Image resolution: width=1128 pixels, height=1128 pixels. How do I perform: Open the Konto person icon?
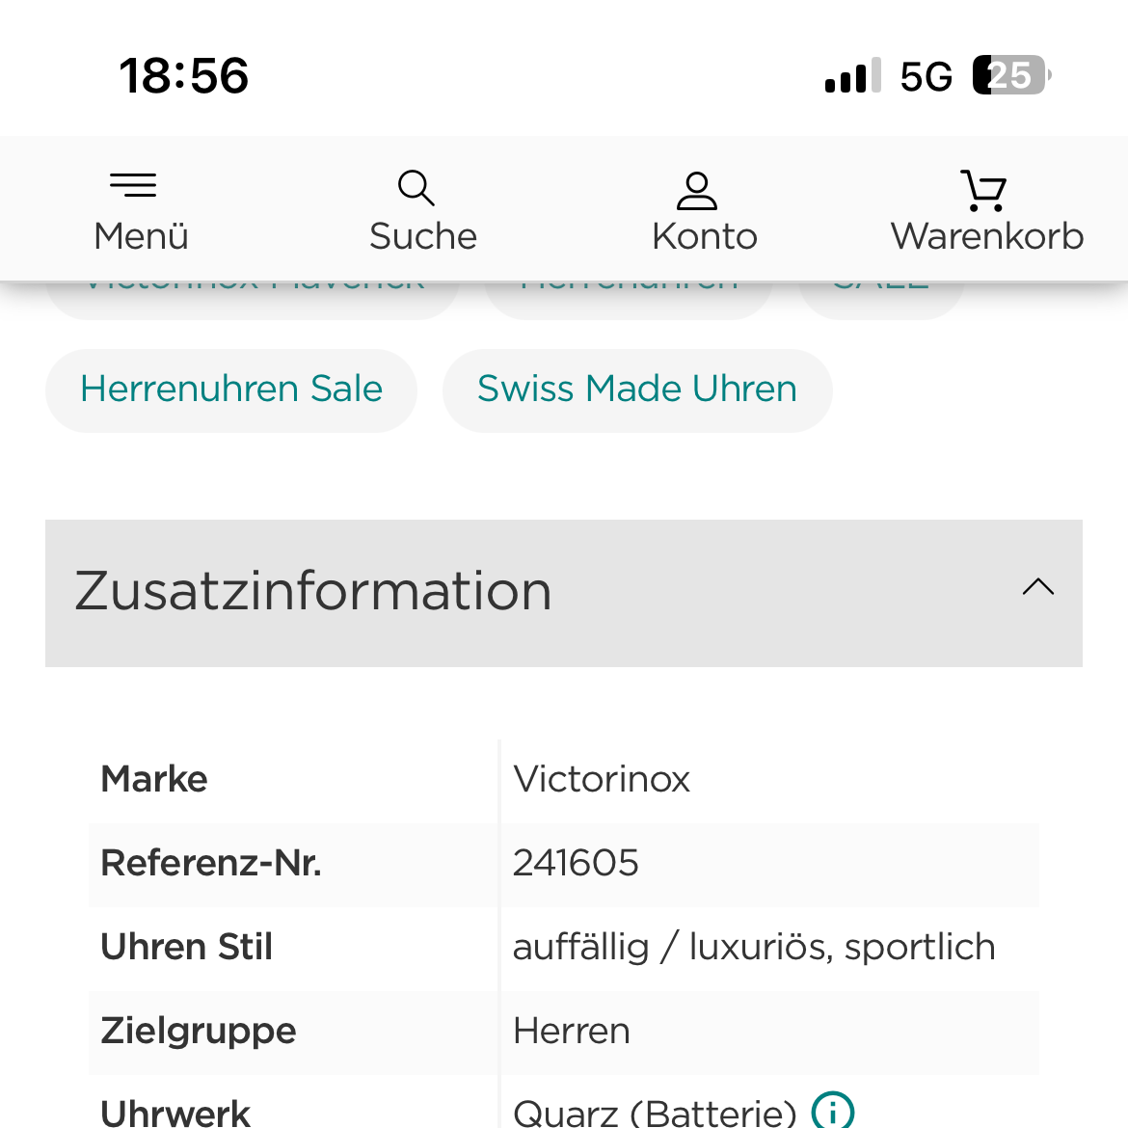(696, 191)
